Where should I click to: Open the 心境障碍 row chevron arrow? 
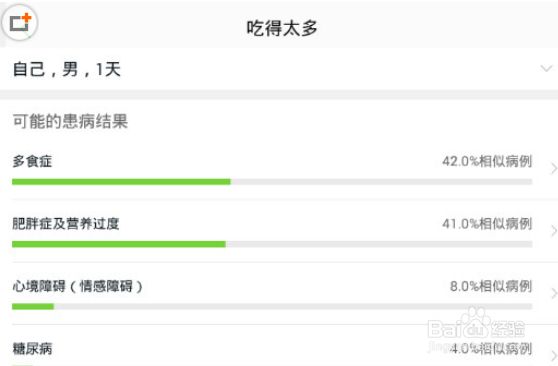point(553,293)
